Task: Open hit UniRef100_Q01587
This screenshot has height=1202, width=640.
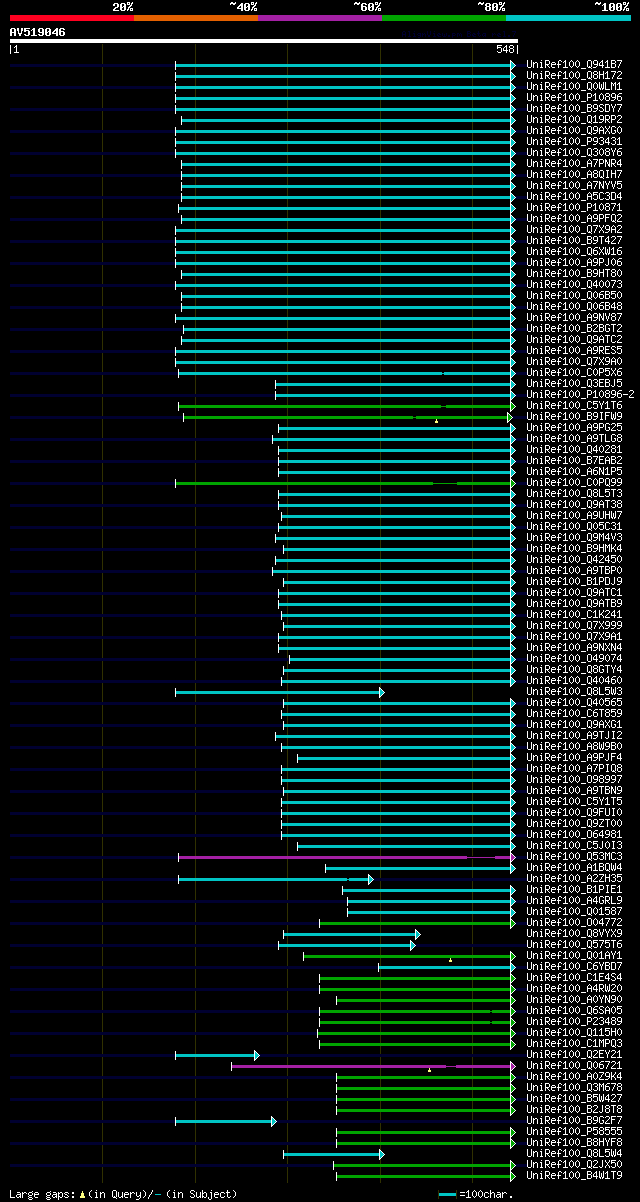Action: pyautogui.click(x=574, y=911)
